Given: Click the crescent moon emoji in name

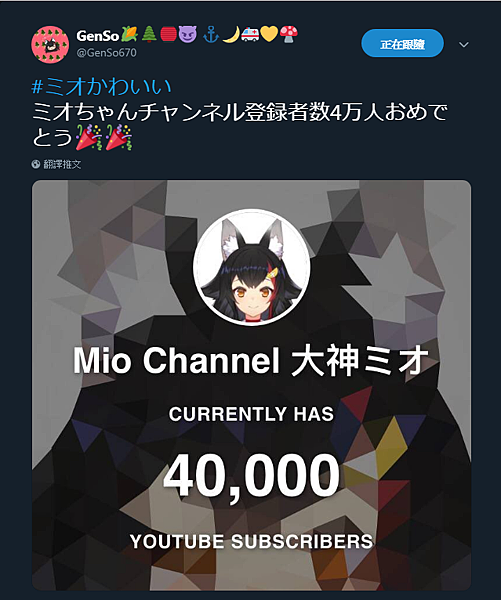Looking at the screenshot, I should click(231, 35).
